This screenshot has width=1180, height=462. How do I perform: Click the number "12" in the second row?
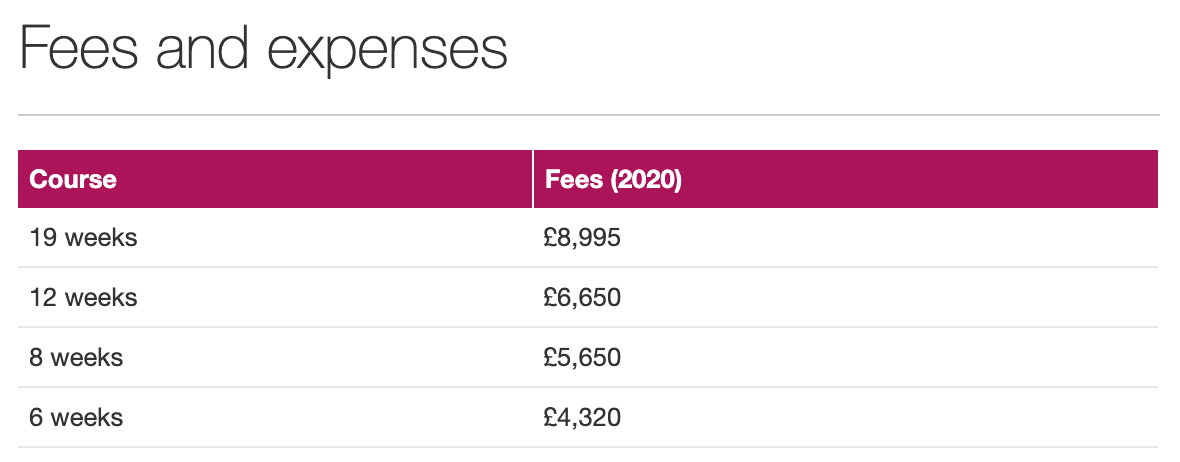[43, 298]
